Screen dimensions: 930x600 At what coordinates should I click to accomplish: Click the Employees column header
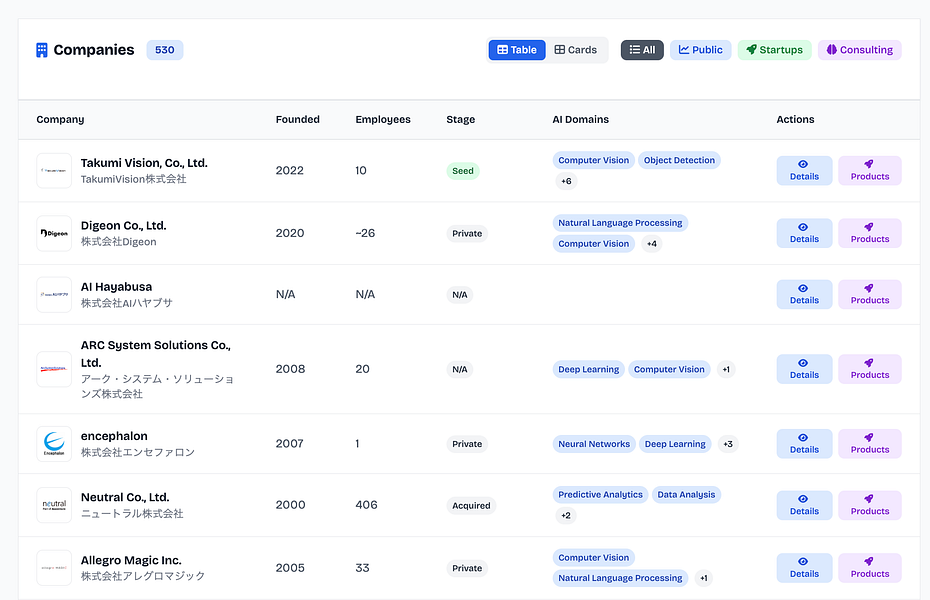[x=383, y=119]
